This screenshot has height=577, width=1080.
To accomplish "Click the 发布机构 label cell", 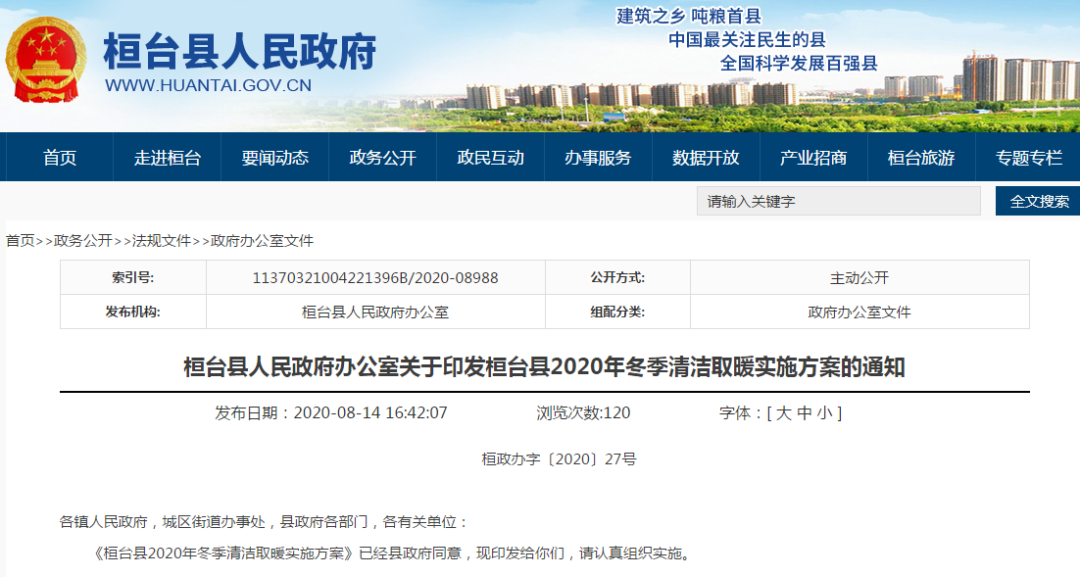I will tap(133, 312).
